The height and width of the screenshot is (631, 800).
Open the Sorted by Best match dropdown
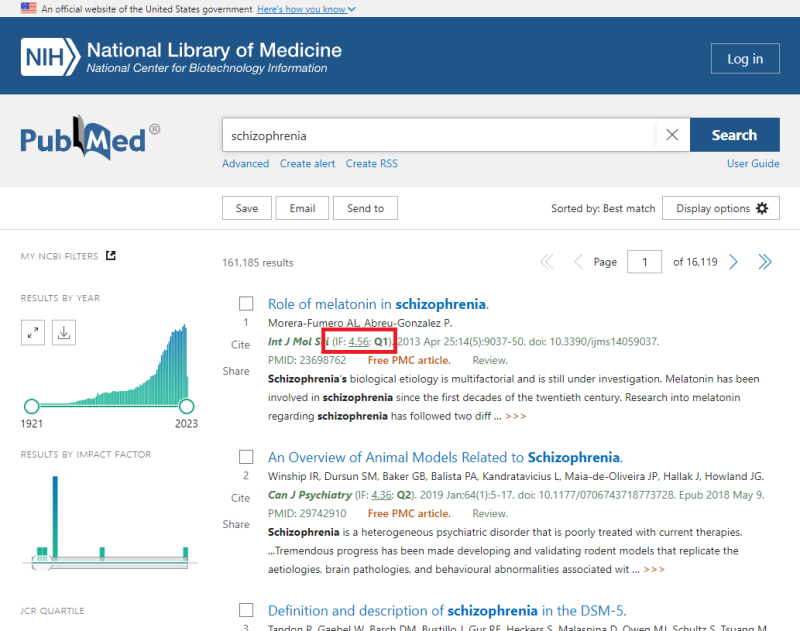[x=603, y=208]
